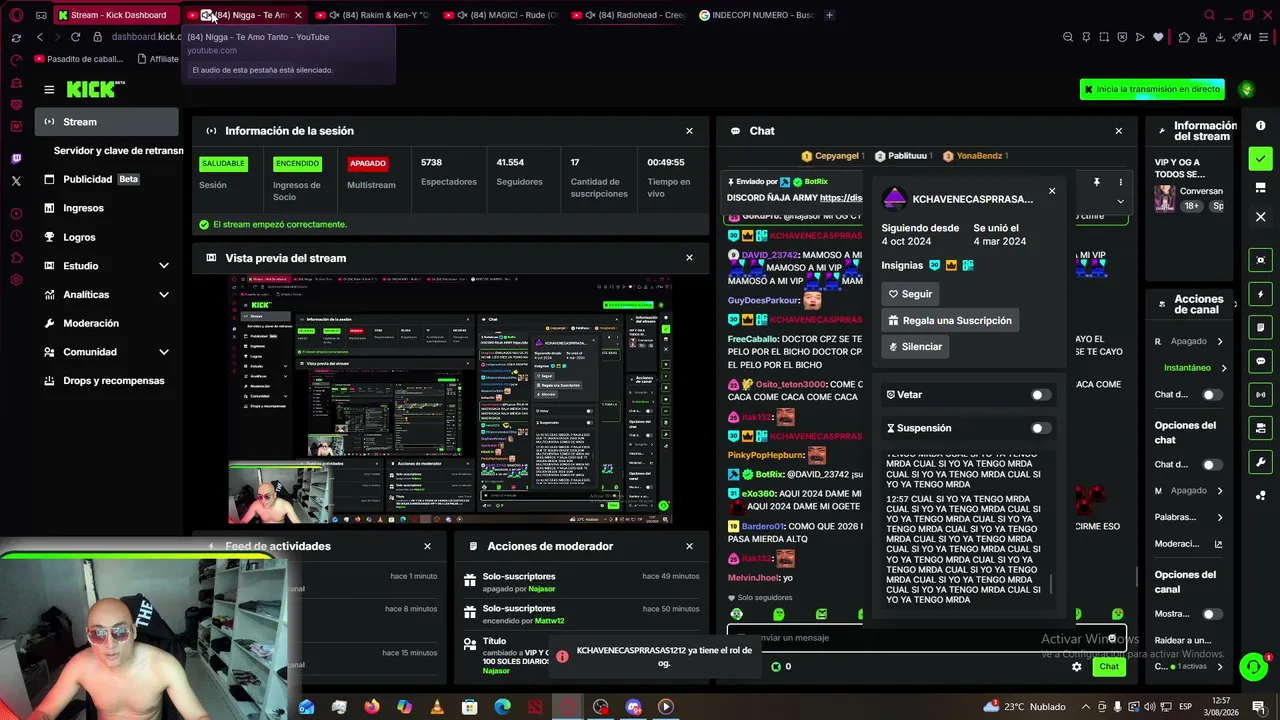Open Twitch from the Opera sidebar
This screenshot has width=1280, height=720.
pyautogui.click(x=16, y=159)
